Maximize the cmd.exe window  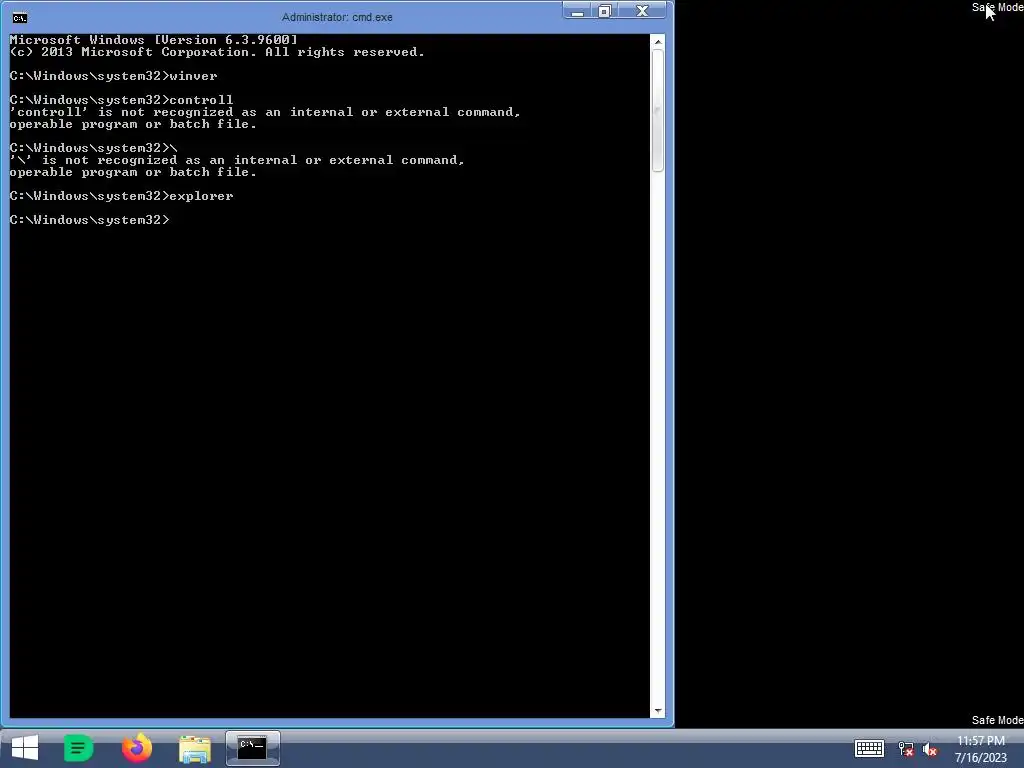[605, 11]
